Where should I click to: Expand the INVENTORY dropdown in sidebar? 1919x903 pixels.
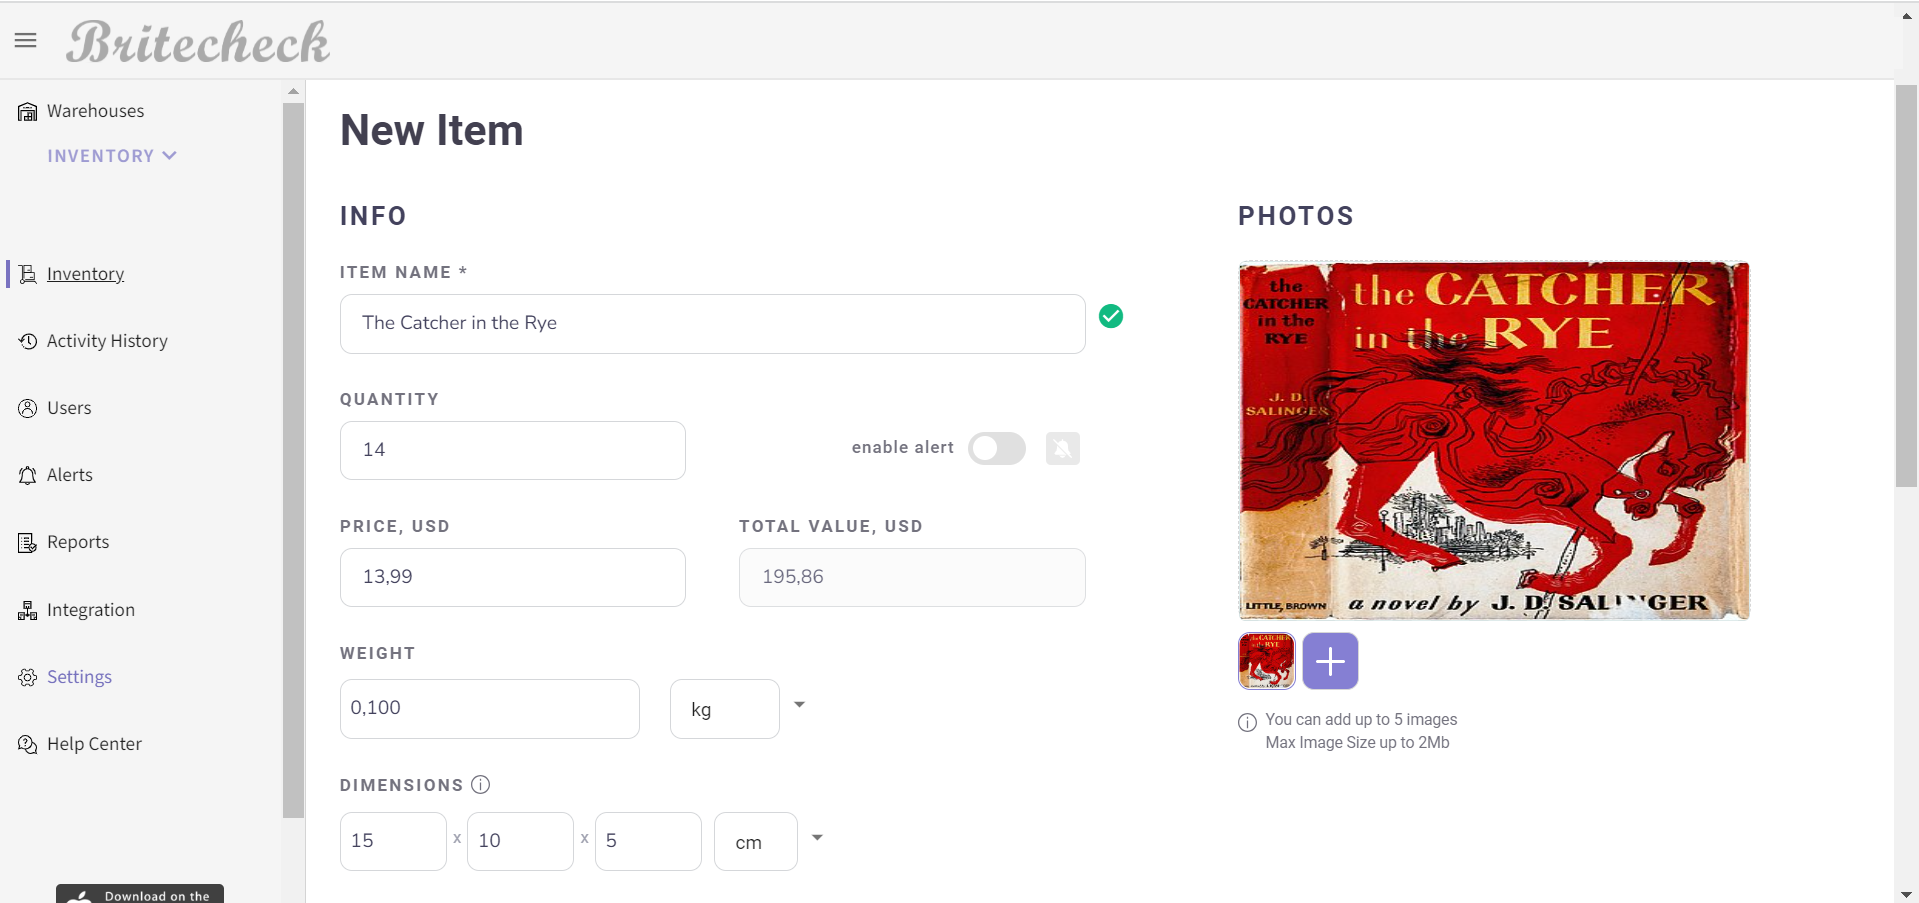pos(112,156)
